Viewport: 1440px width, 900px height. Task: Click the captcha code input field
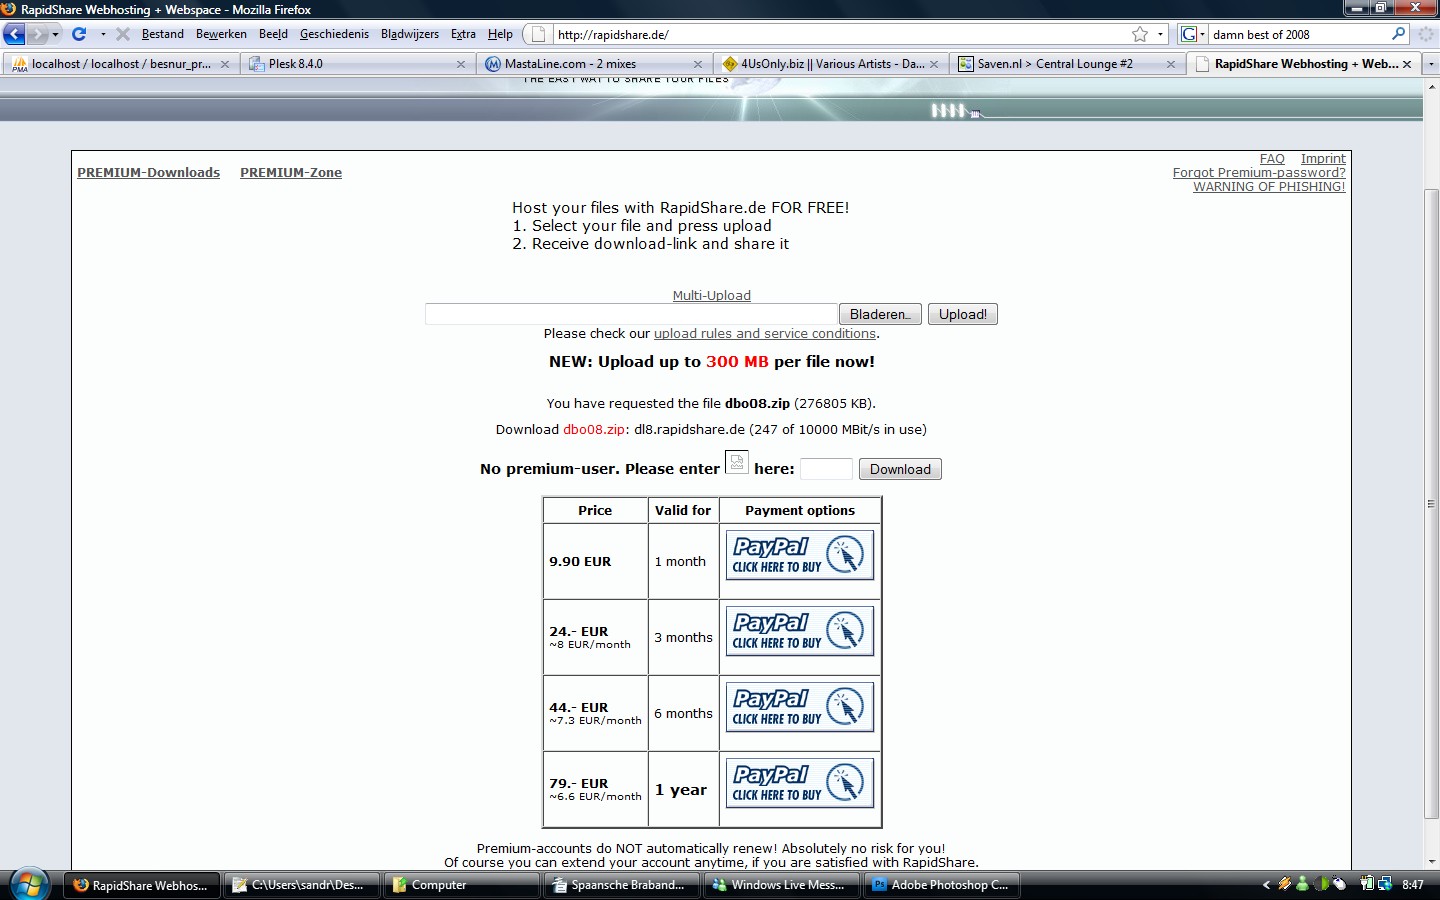pos(826,469)
